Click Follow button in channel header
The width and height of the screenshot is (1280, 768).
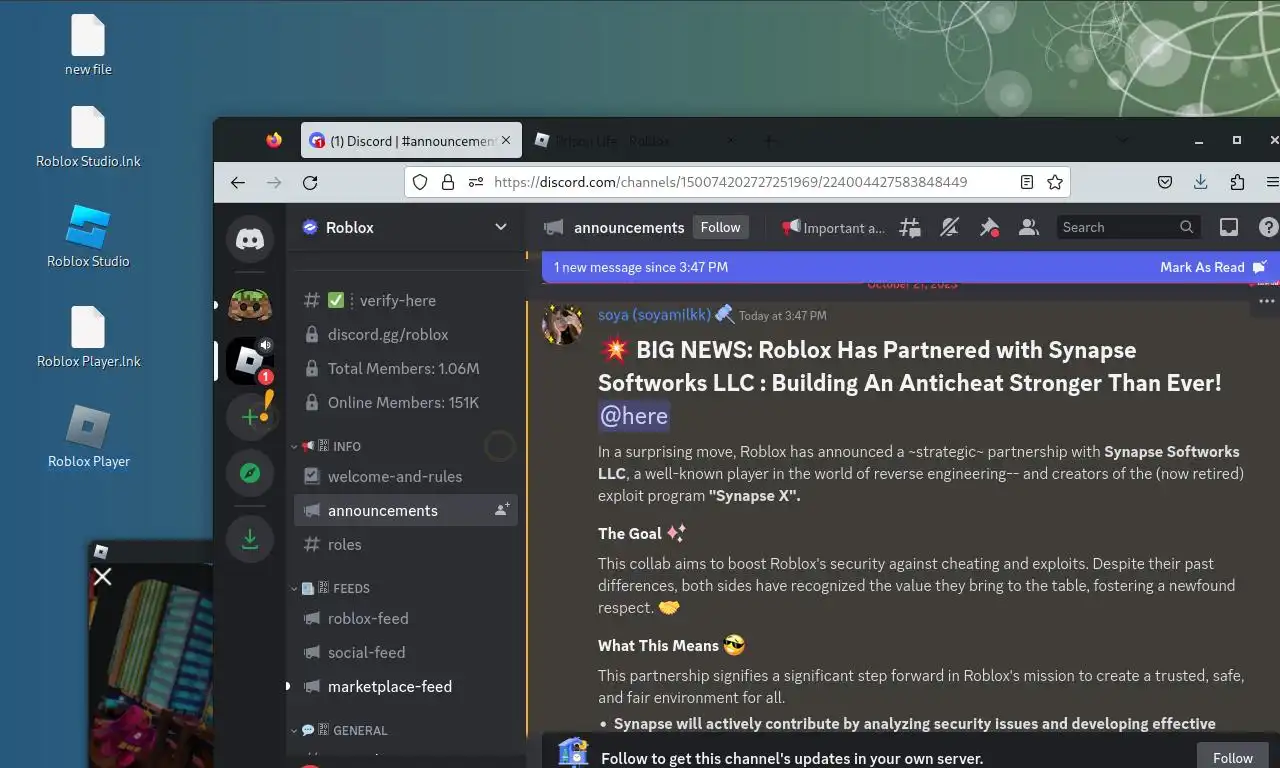(720, 227)
